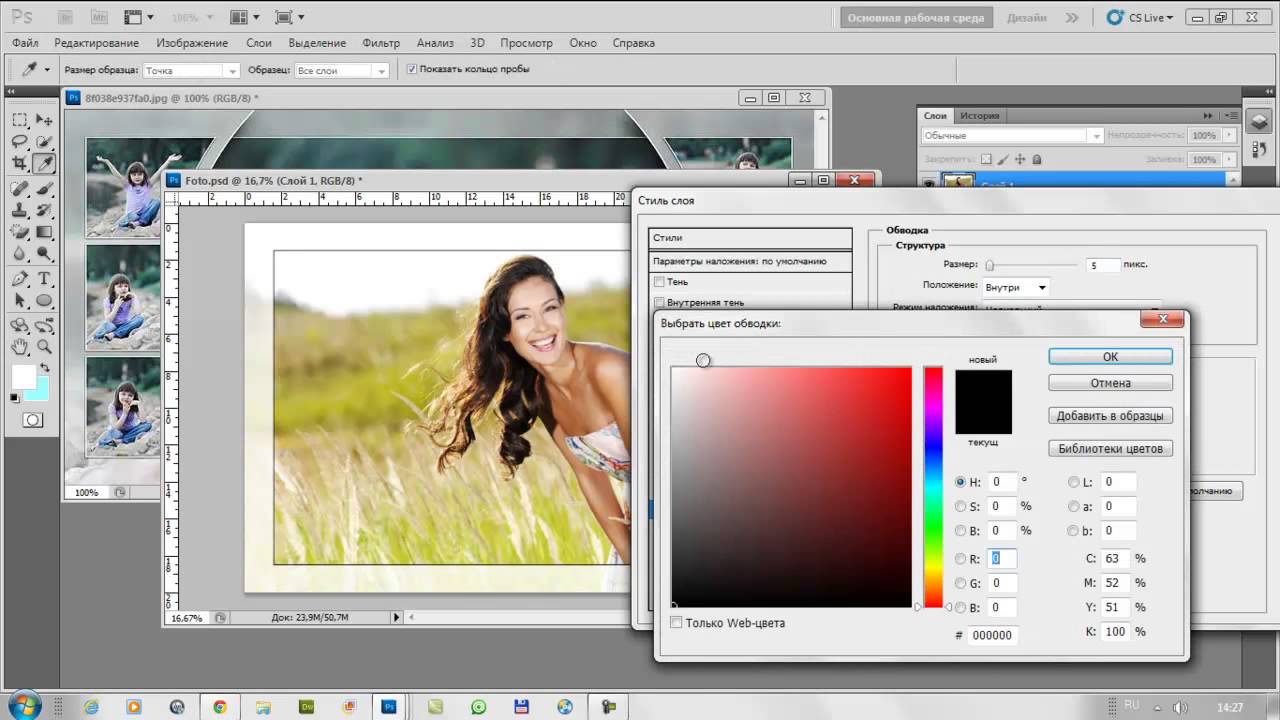This screenshot has height=720, width=1280.
Task: Toggle visibility of Слой 1 layer
Action: [x=930, y=182]
